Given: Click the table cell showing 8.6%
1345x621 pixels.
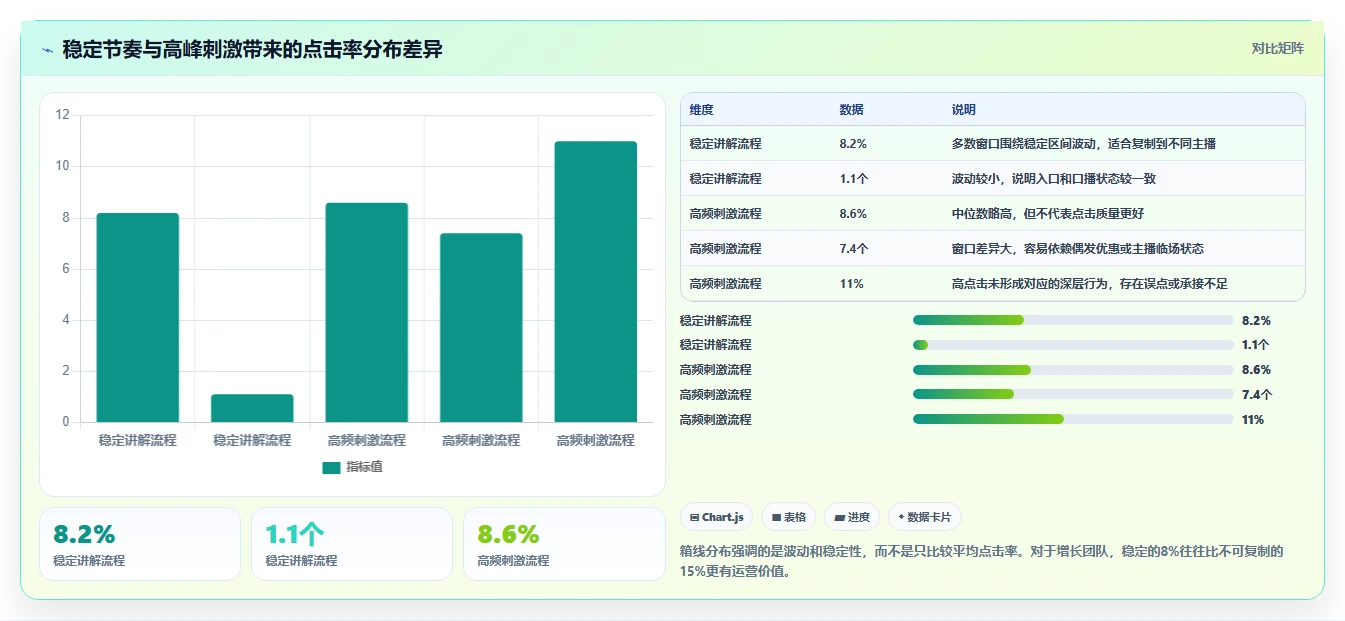Looking at the screenshot, I should (x=853, y=214).
